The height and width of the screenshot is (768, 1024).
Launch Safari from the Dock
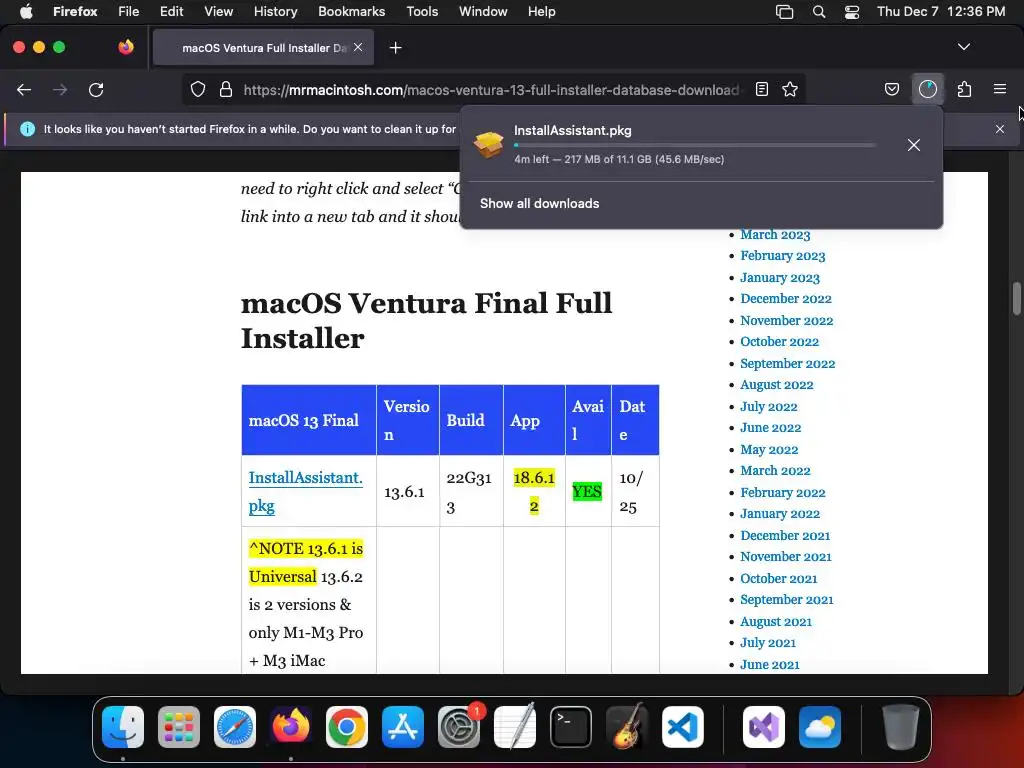pos(235,727)
